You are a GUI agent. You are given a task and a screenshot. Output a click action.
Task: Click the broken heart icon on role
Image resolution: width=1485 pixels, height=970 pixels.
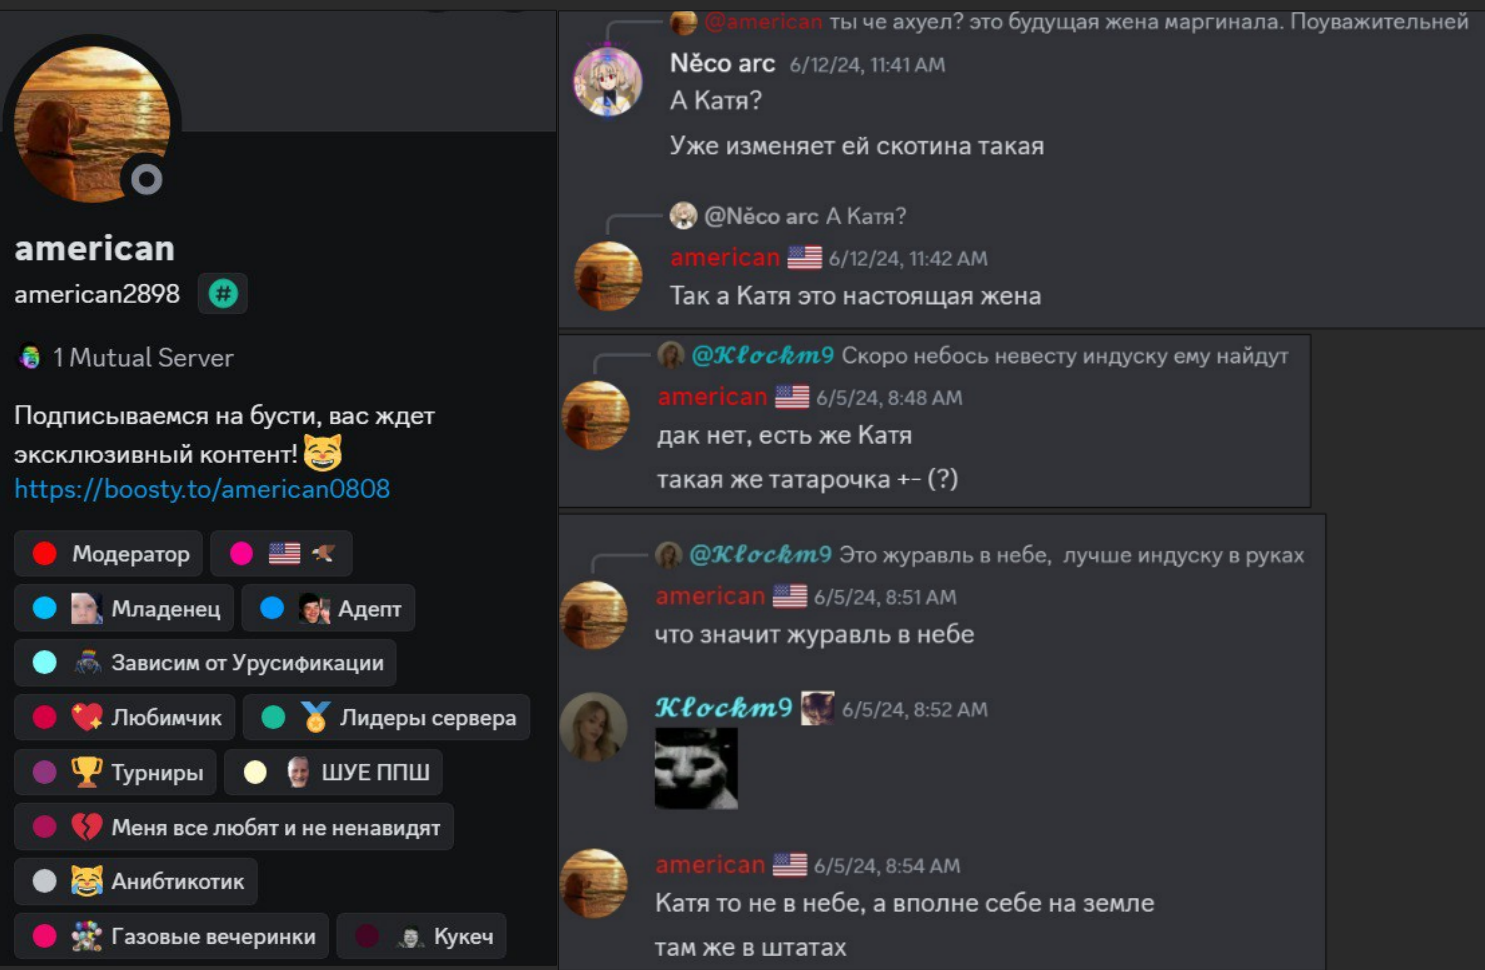coord(87,827)
